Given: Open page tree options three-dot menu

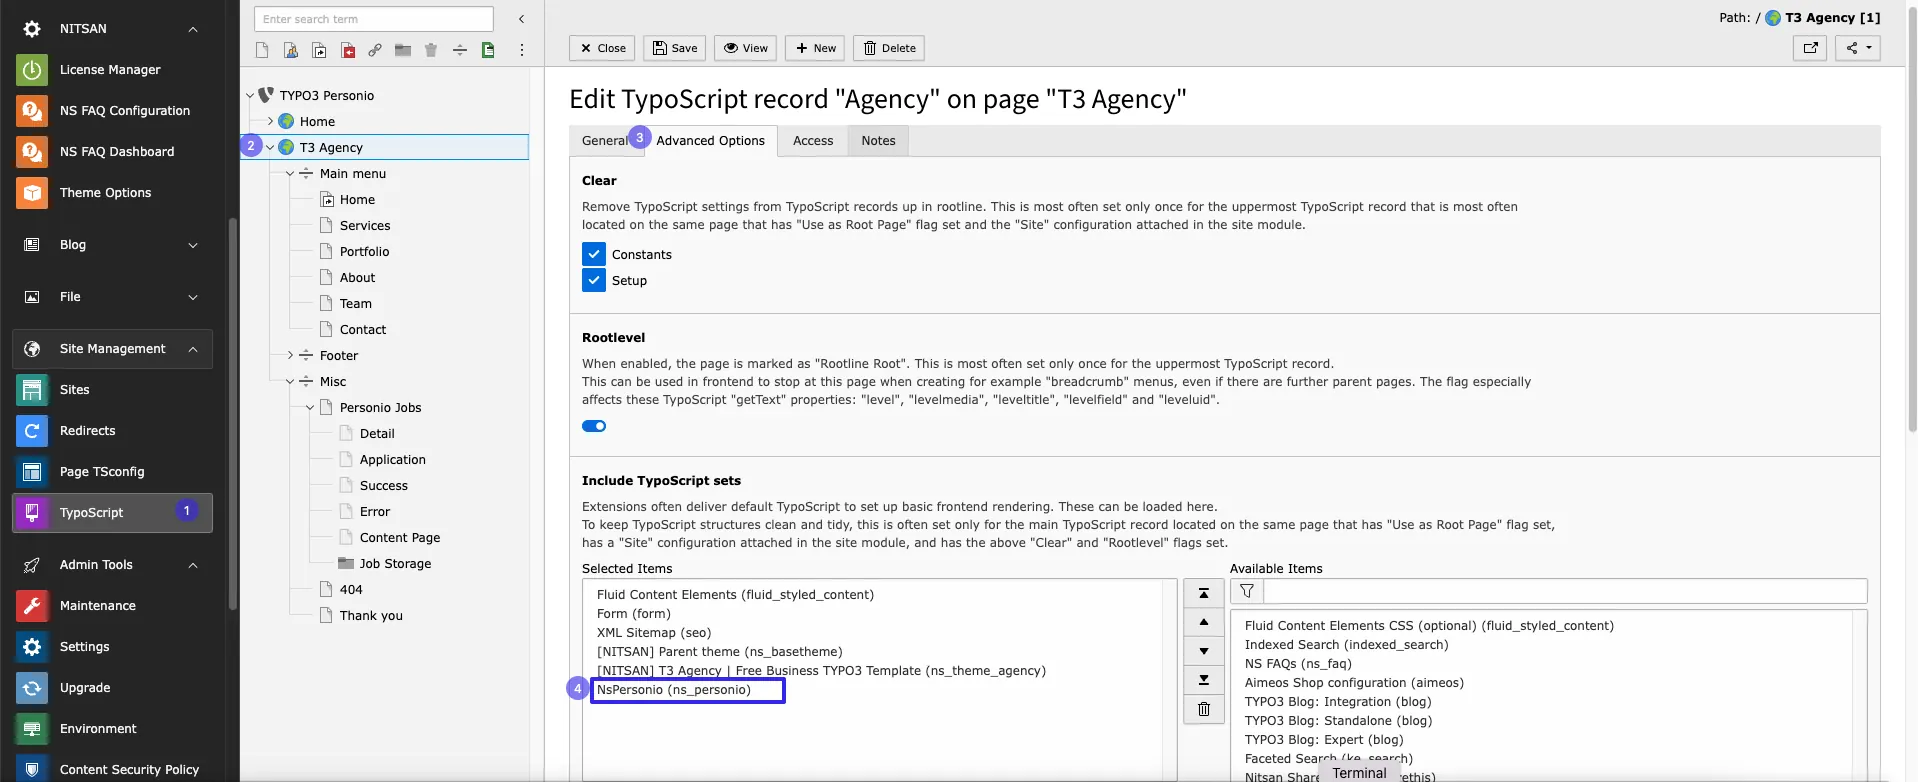Looking at the screenshot, I should (x=521, y=50).
